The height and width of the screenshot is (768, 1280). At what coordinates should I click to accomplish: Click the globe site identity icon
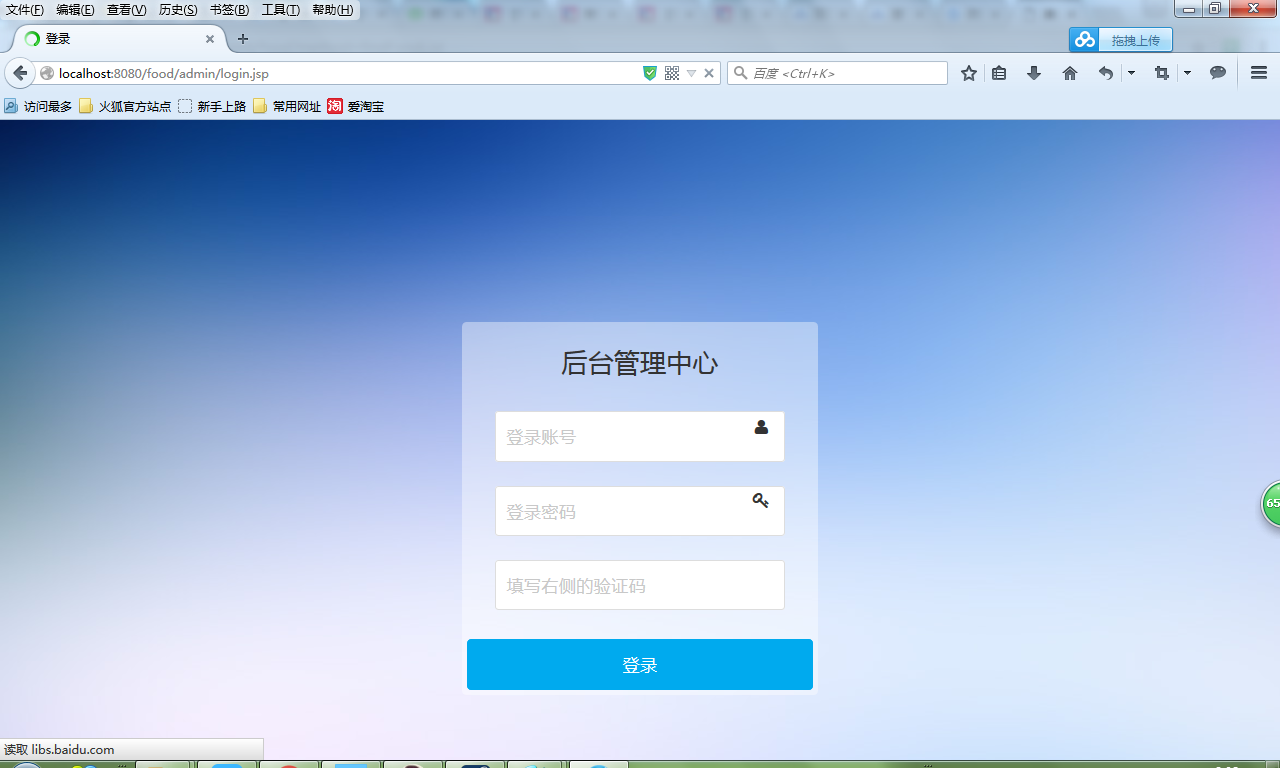click(46, 73)
